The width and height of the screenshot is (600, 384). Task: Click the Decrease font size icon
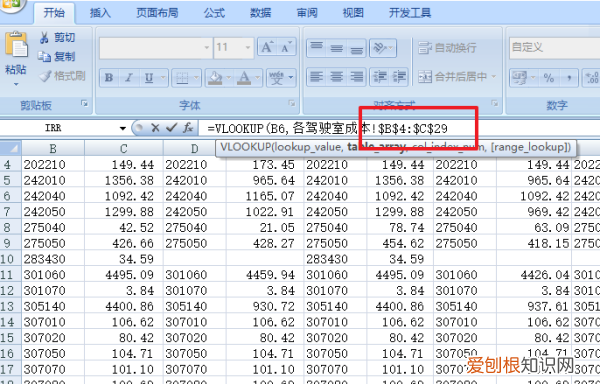[x=286, y=47]
